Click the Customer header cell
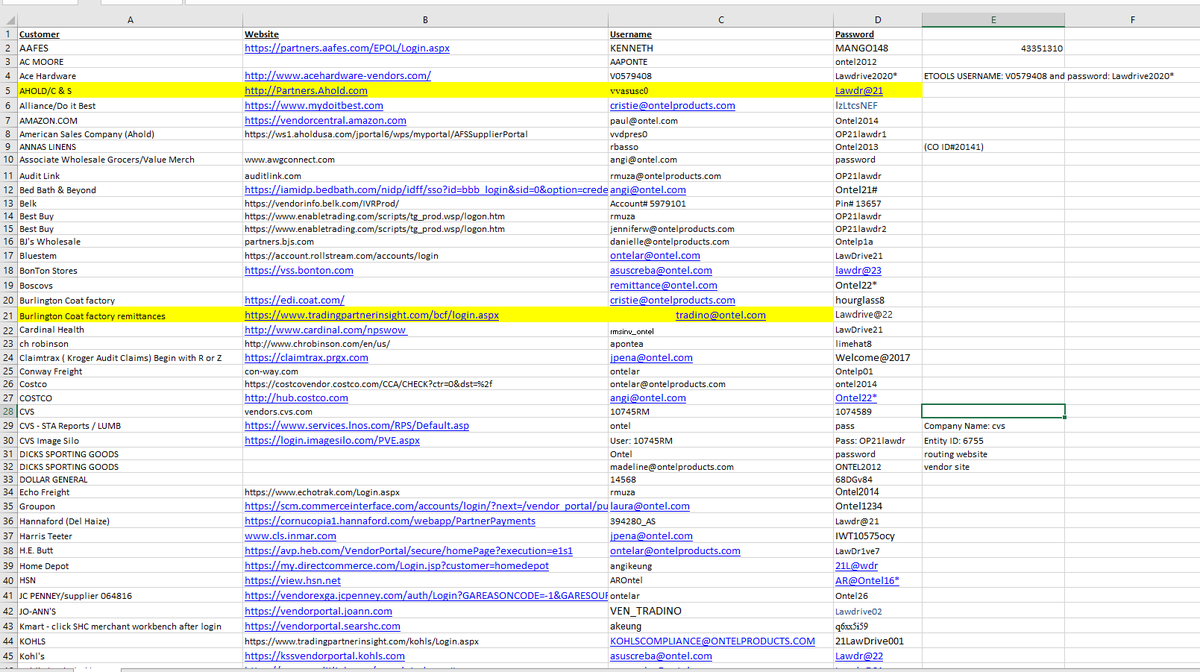 coord(130,34)
